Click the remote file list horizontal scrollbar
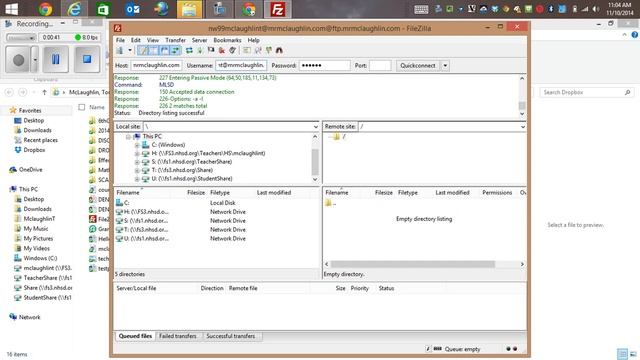Viewport: 640px width, 360px height. click(x=424, y=264)
